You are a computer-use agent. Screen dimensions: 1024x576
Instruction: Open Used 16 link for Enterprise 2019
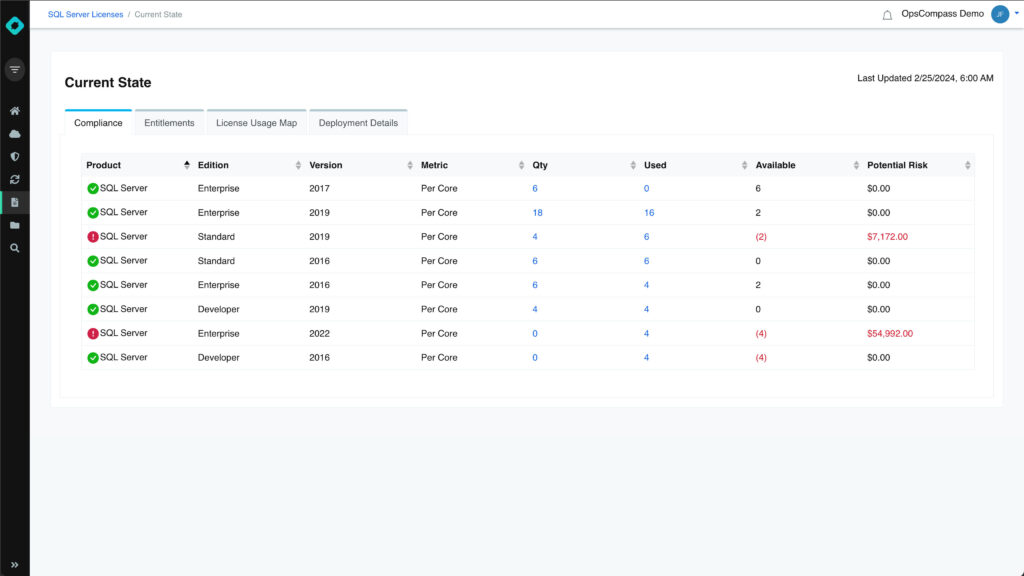(649, 213)
